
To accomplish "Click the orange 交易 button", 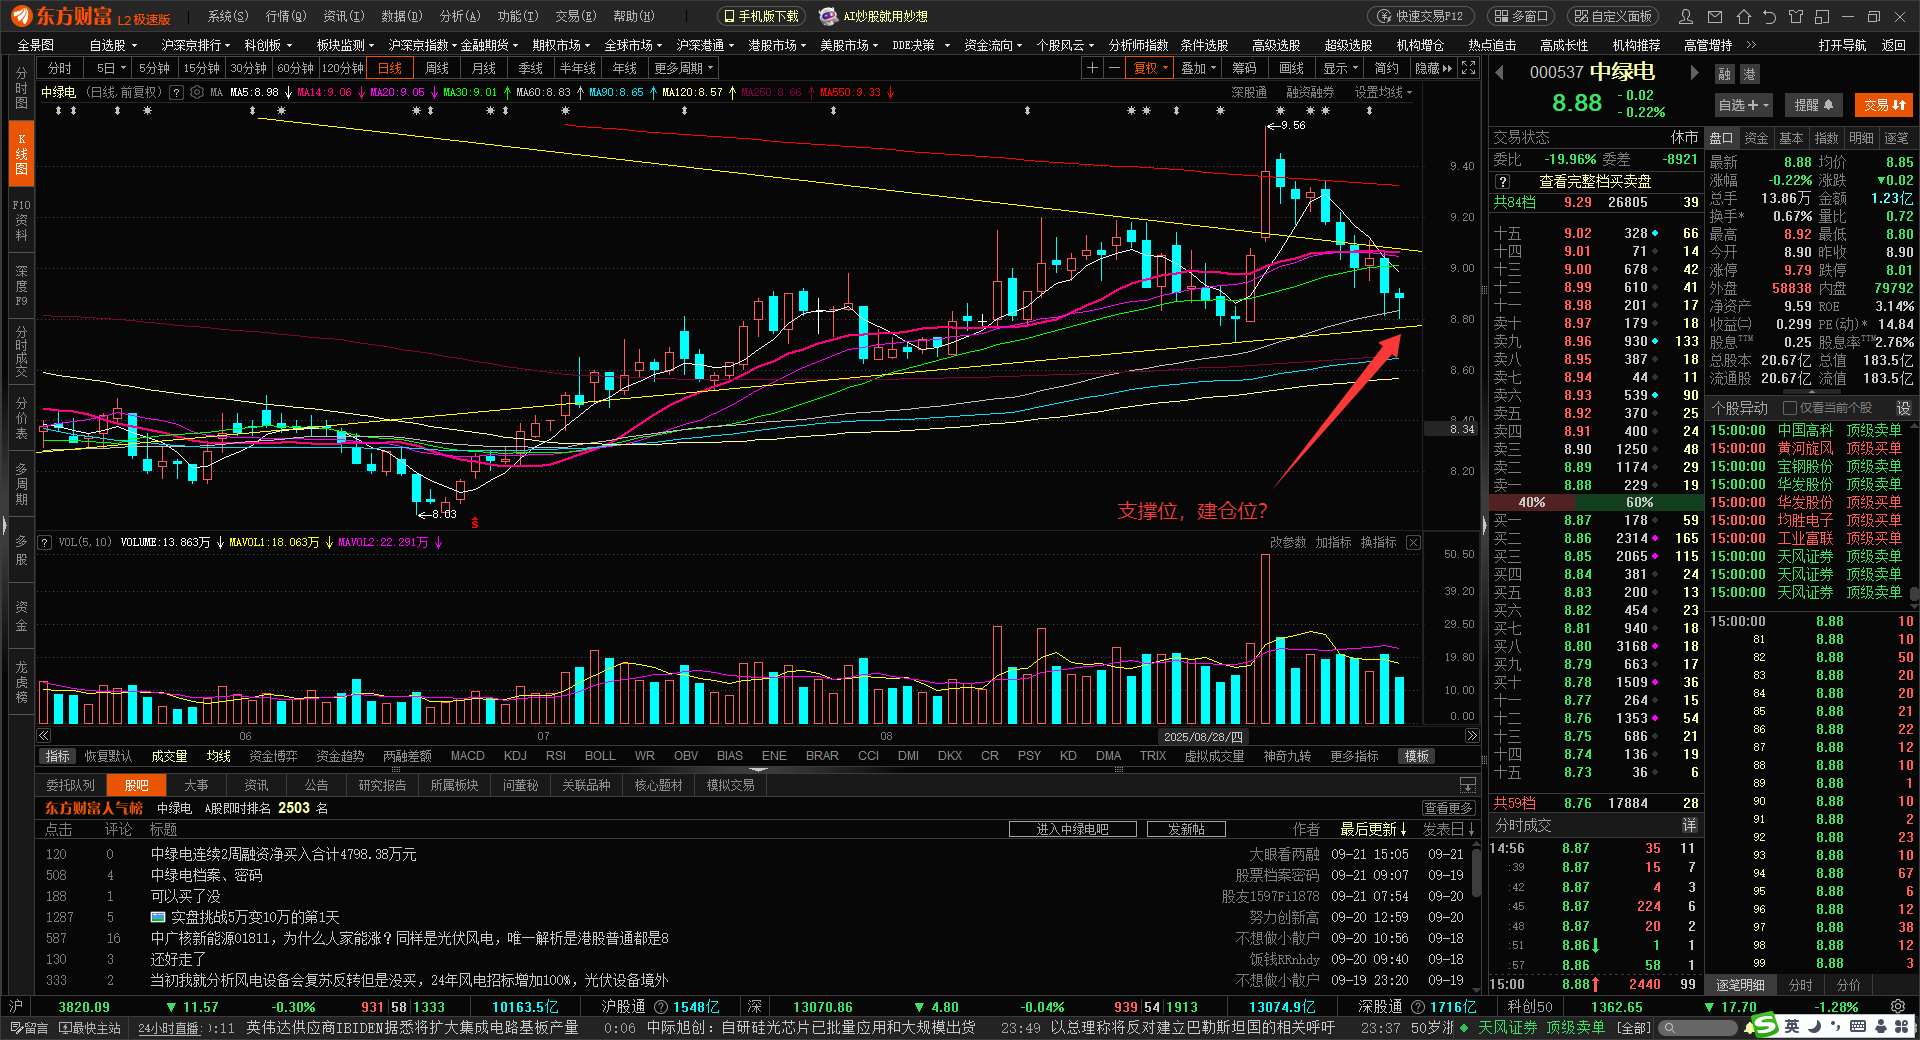I will tap(1885, 105).
